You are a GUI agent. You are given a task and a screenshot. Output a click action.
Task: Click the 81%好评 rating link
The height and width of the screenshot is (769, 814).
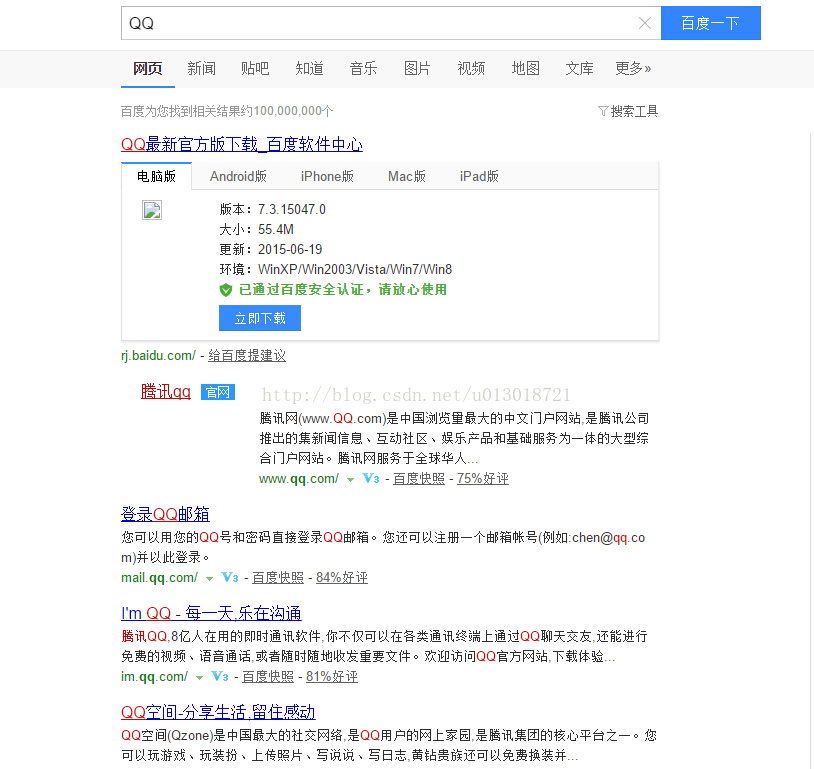(x=332, y=677)
